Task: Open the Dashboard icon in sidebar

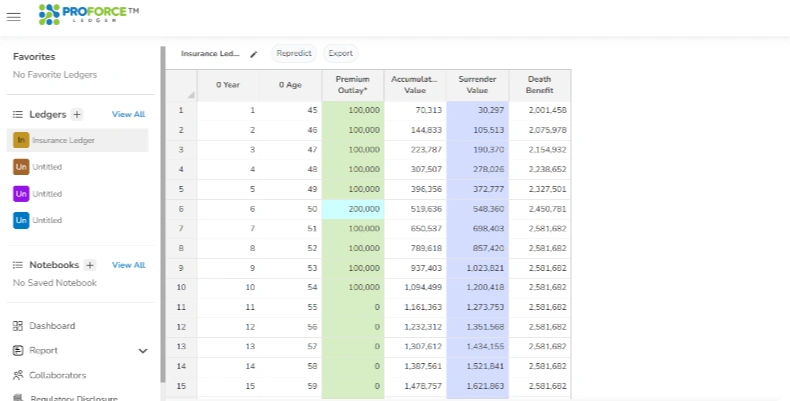Action: 18,326
